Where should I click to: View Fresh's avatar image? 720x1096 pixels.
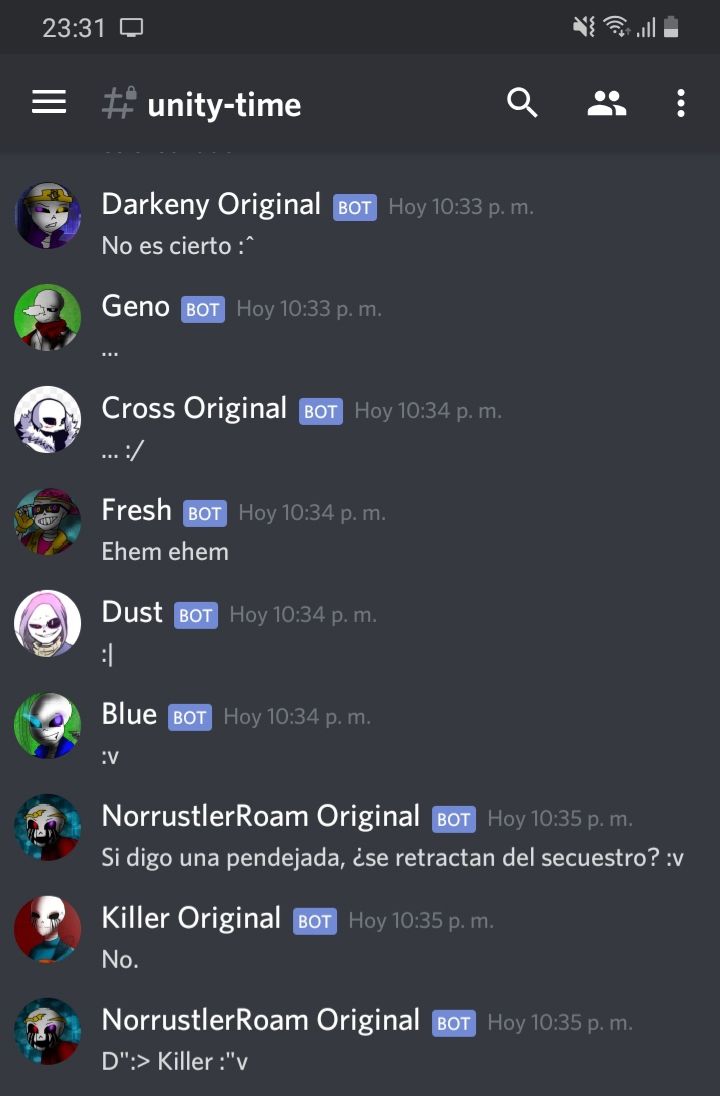[x=48, y=521]
